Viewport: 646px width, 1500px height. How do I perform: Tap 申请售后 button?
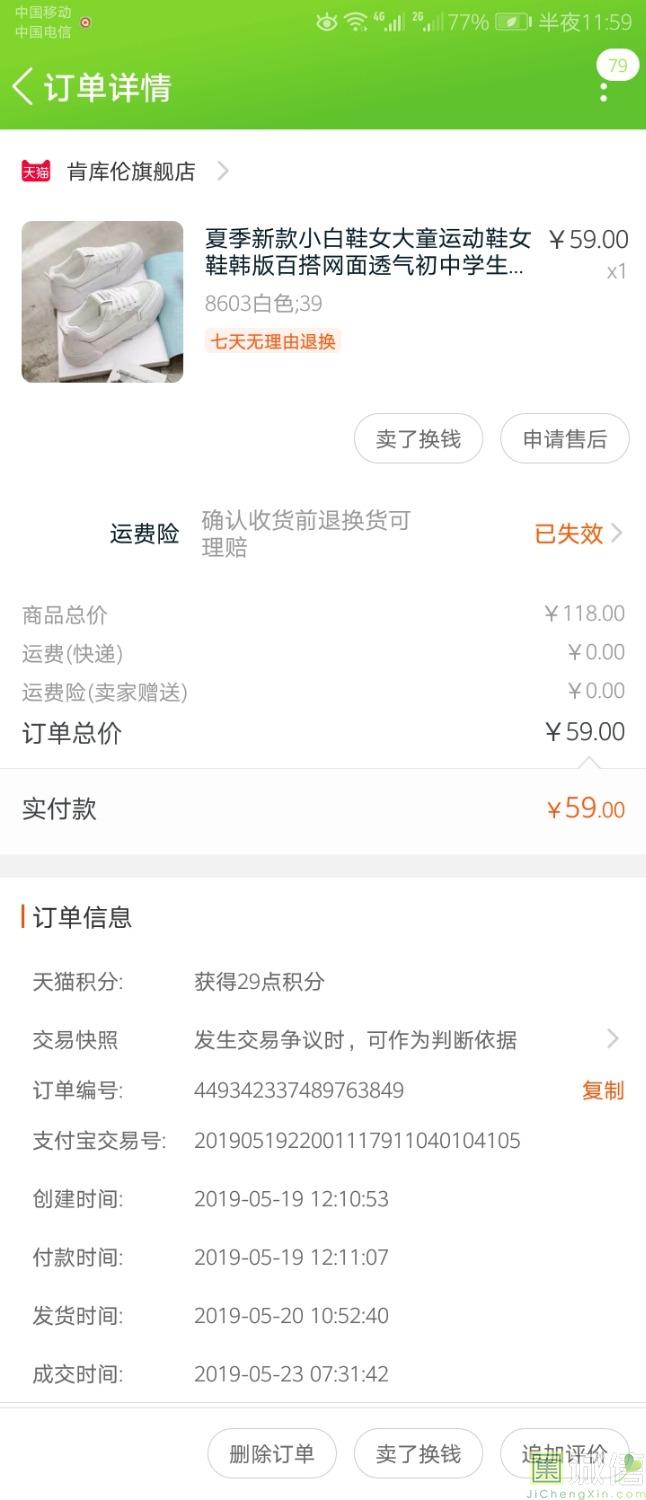tap(564, 439)
